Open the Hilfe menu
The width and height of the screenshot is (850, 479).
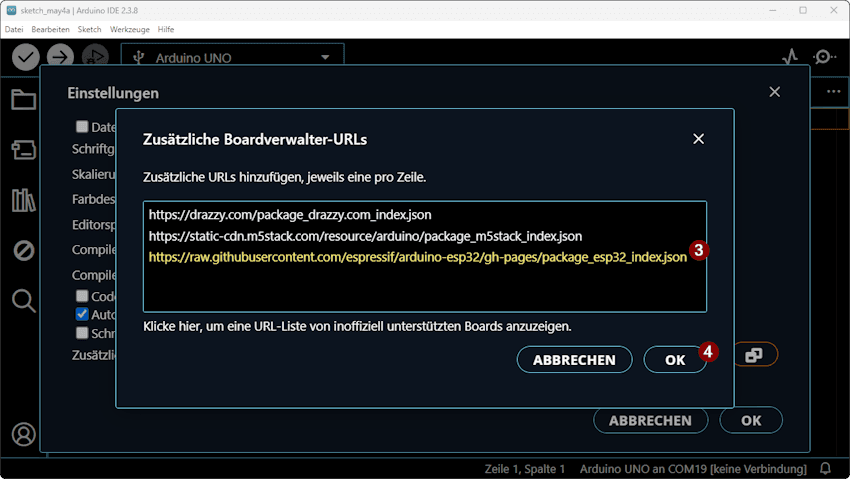(x=166, y=29)
